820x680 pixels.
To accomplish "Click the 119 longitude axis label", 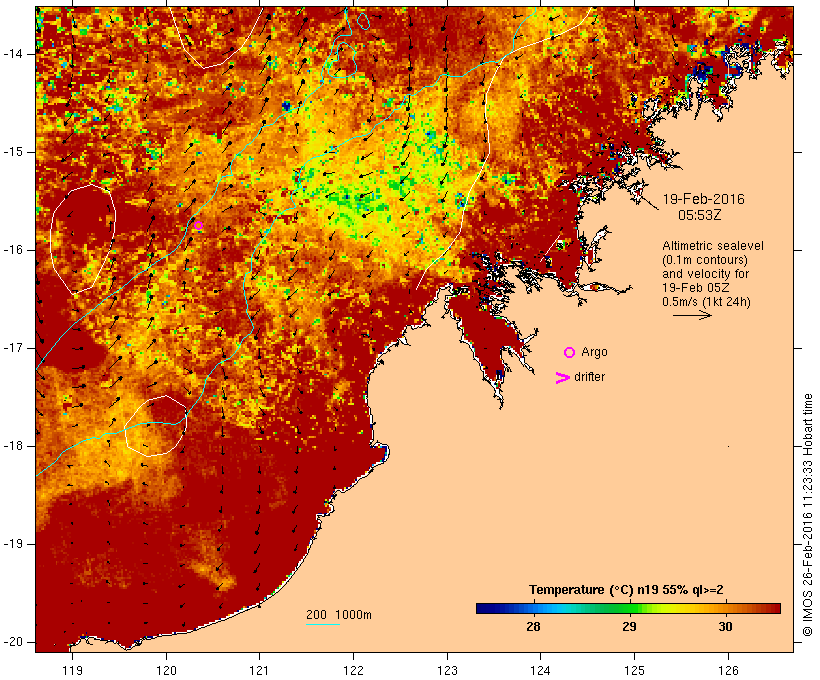I will pos(72,671).
